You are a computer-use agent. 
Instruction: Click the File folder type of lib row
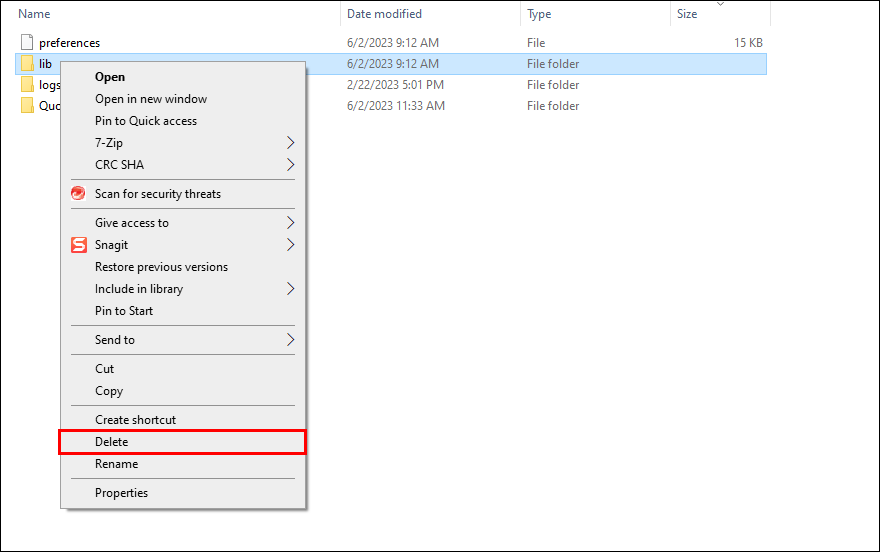(553, 64)
